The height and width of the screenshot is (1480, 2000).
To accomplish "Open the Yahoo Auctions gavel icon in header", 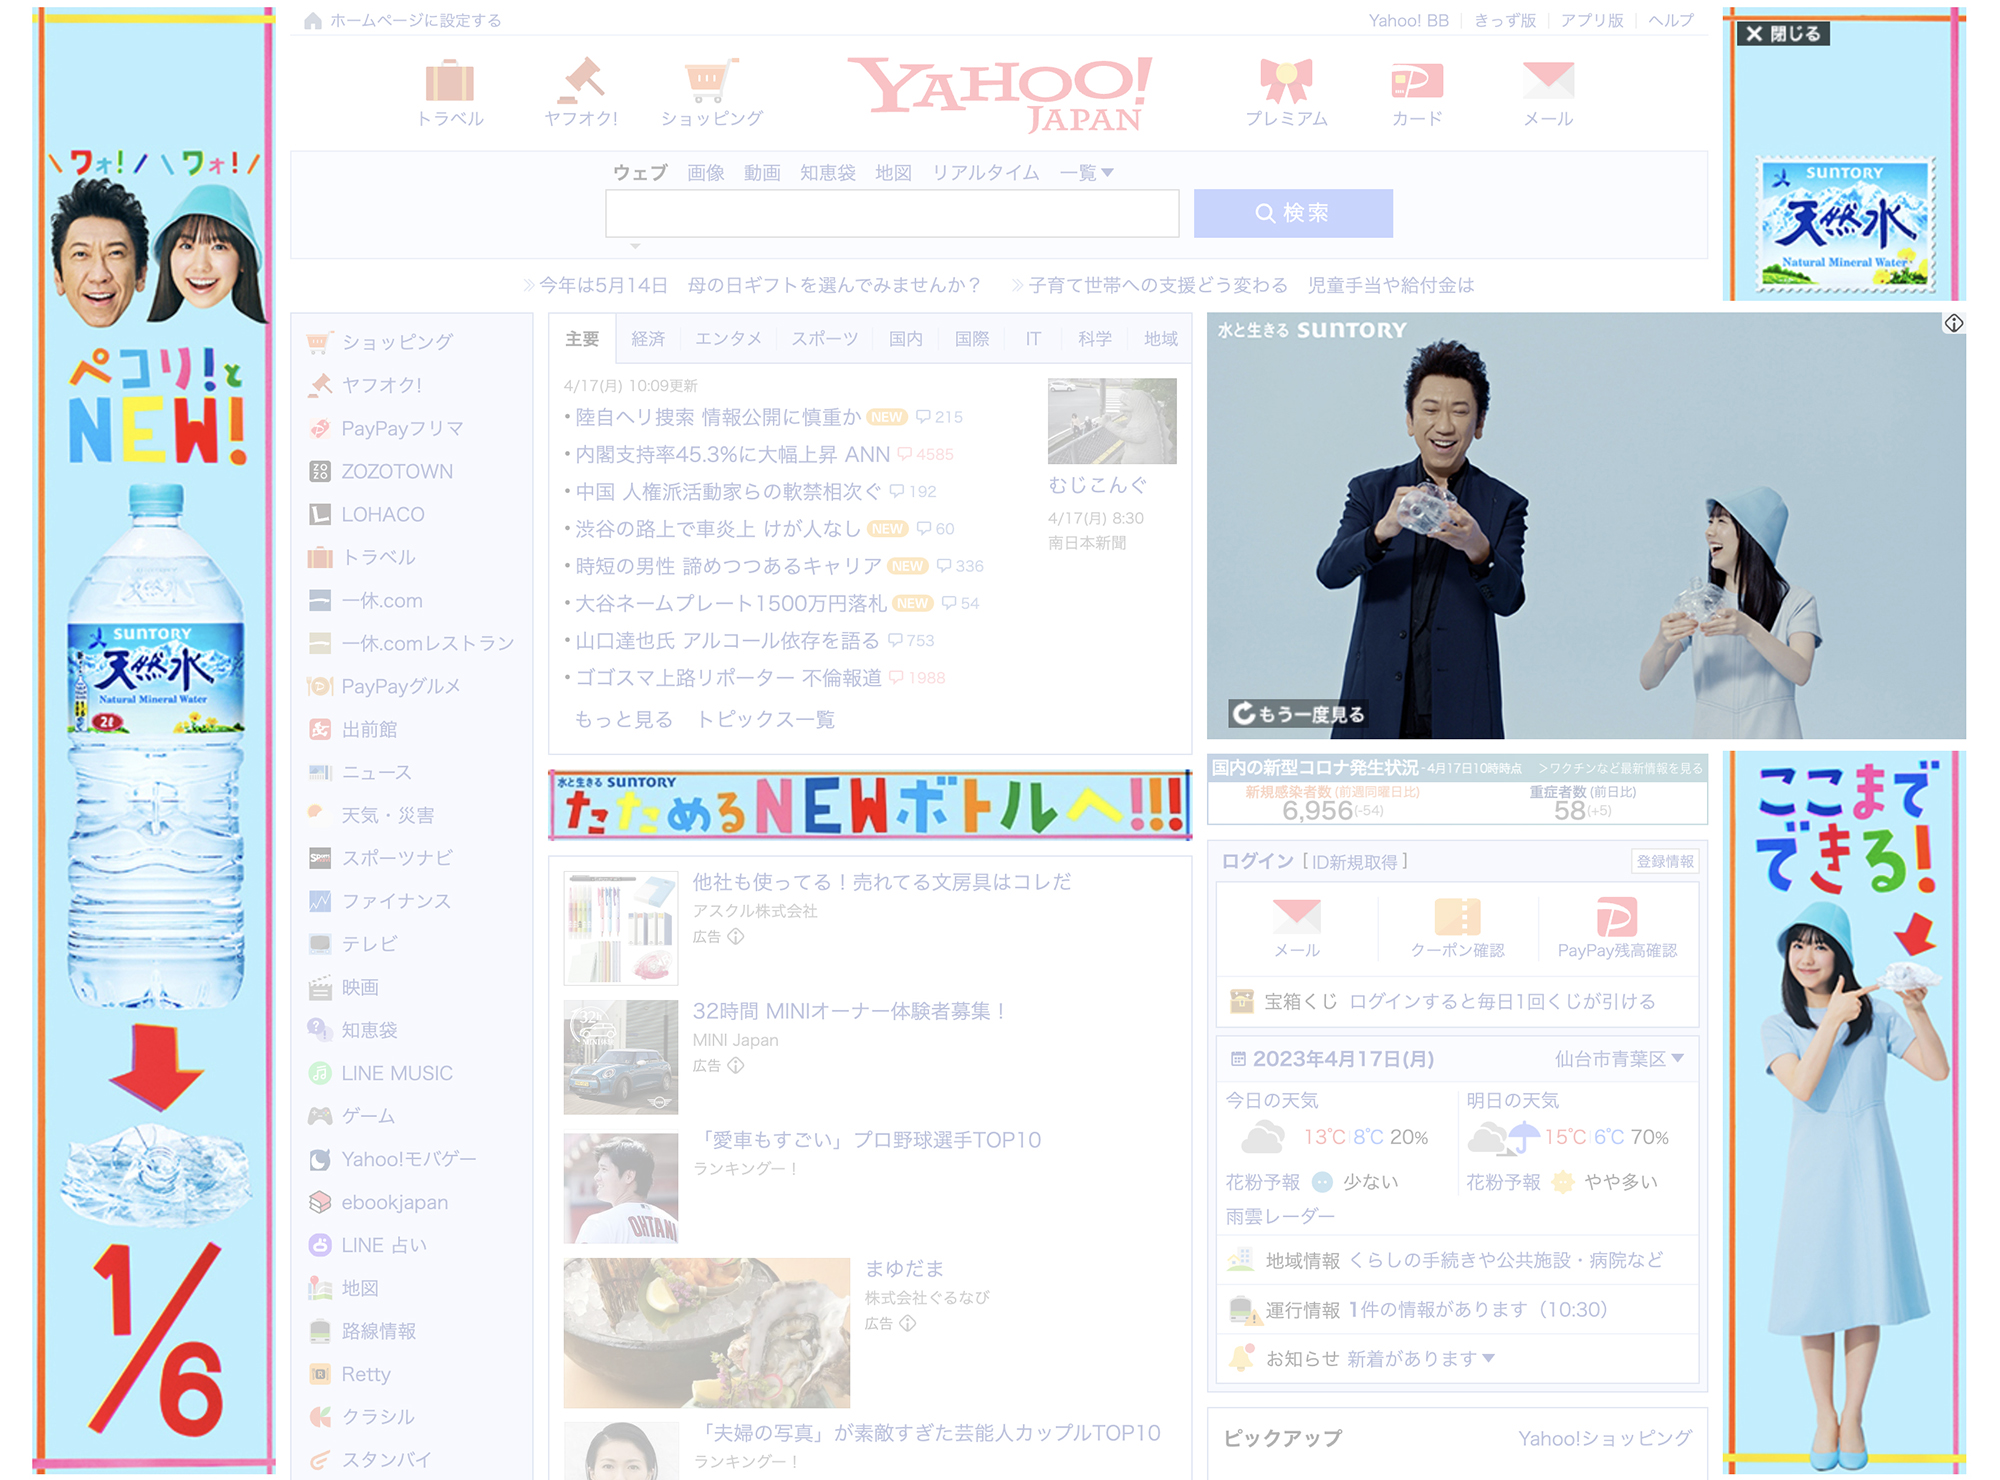I will [581, 81].
